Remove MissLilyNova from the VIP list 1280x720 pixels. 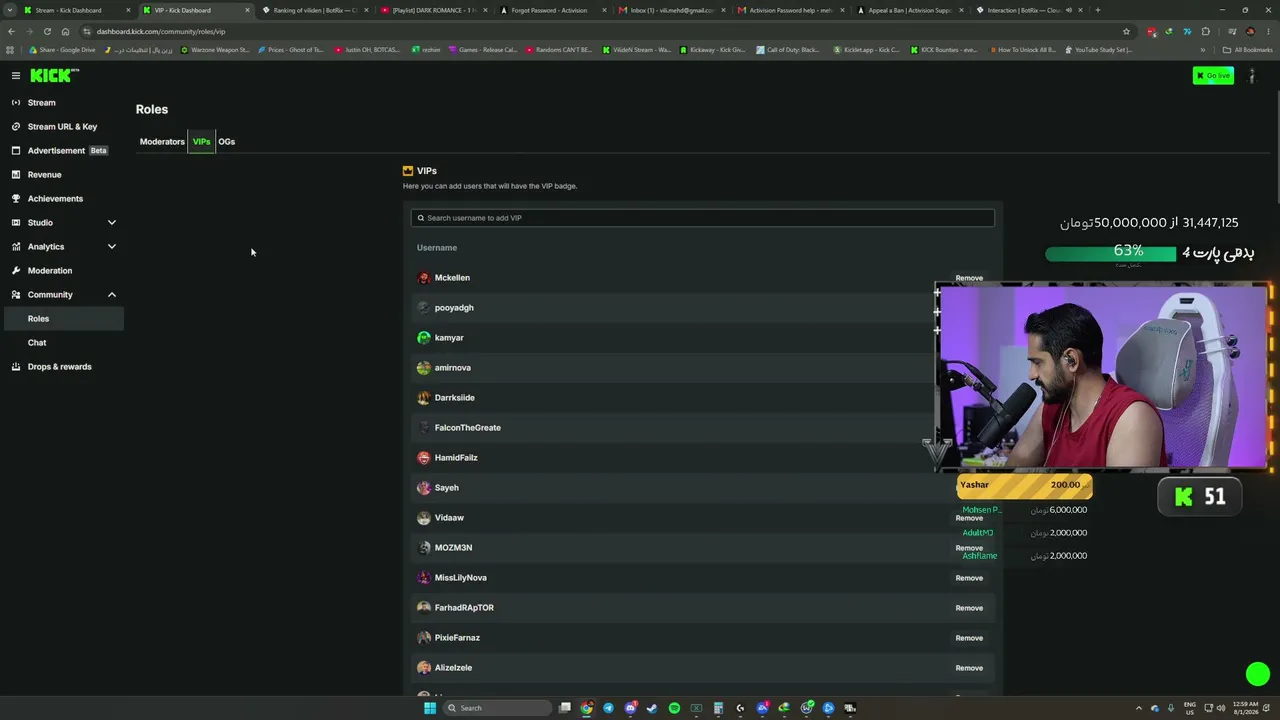tap(969, 578)
